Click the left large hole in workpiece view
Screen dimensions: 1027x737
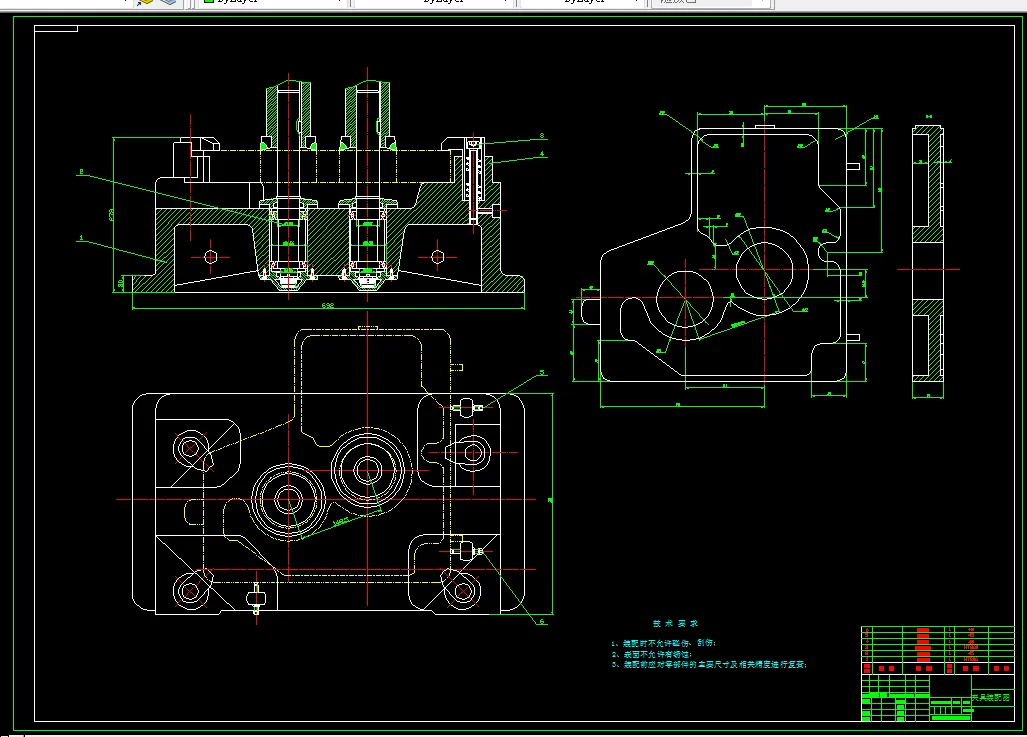click(x=686, y=298)
